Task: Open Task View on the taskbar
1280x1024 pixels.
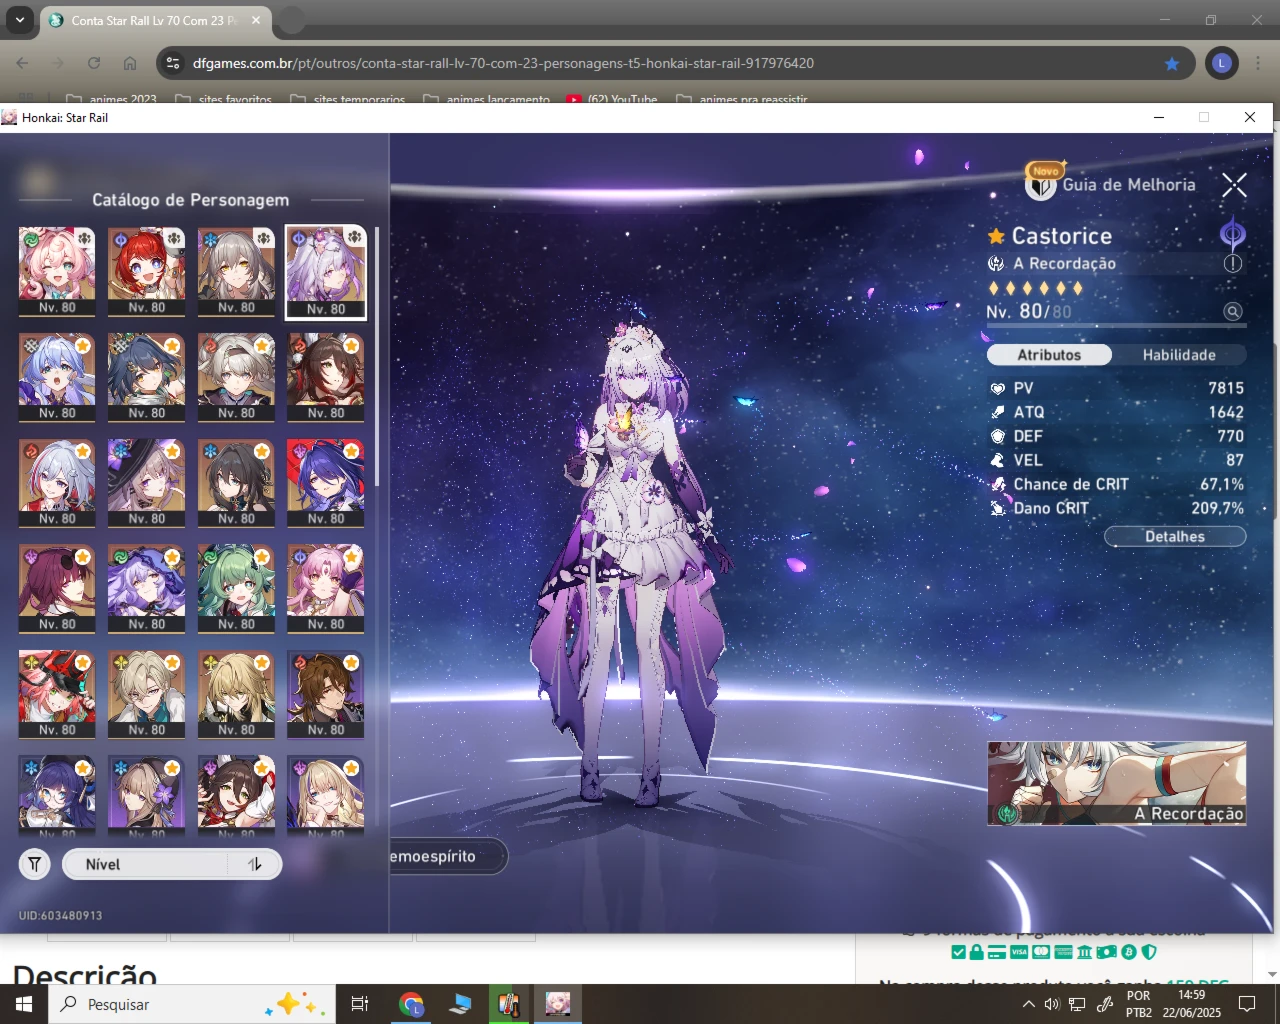Action: (x=360, y=1004)
